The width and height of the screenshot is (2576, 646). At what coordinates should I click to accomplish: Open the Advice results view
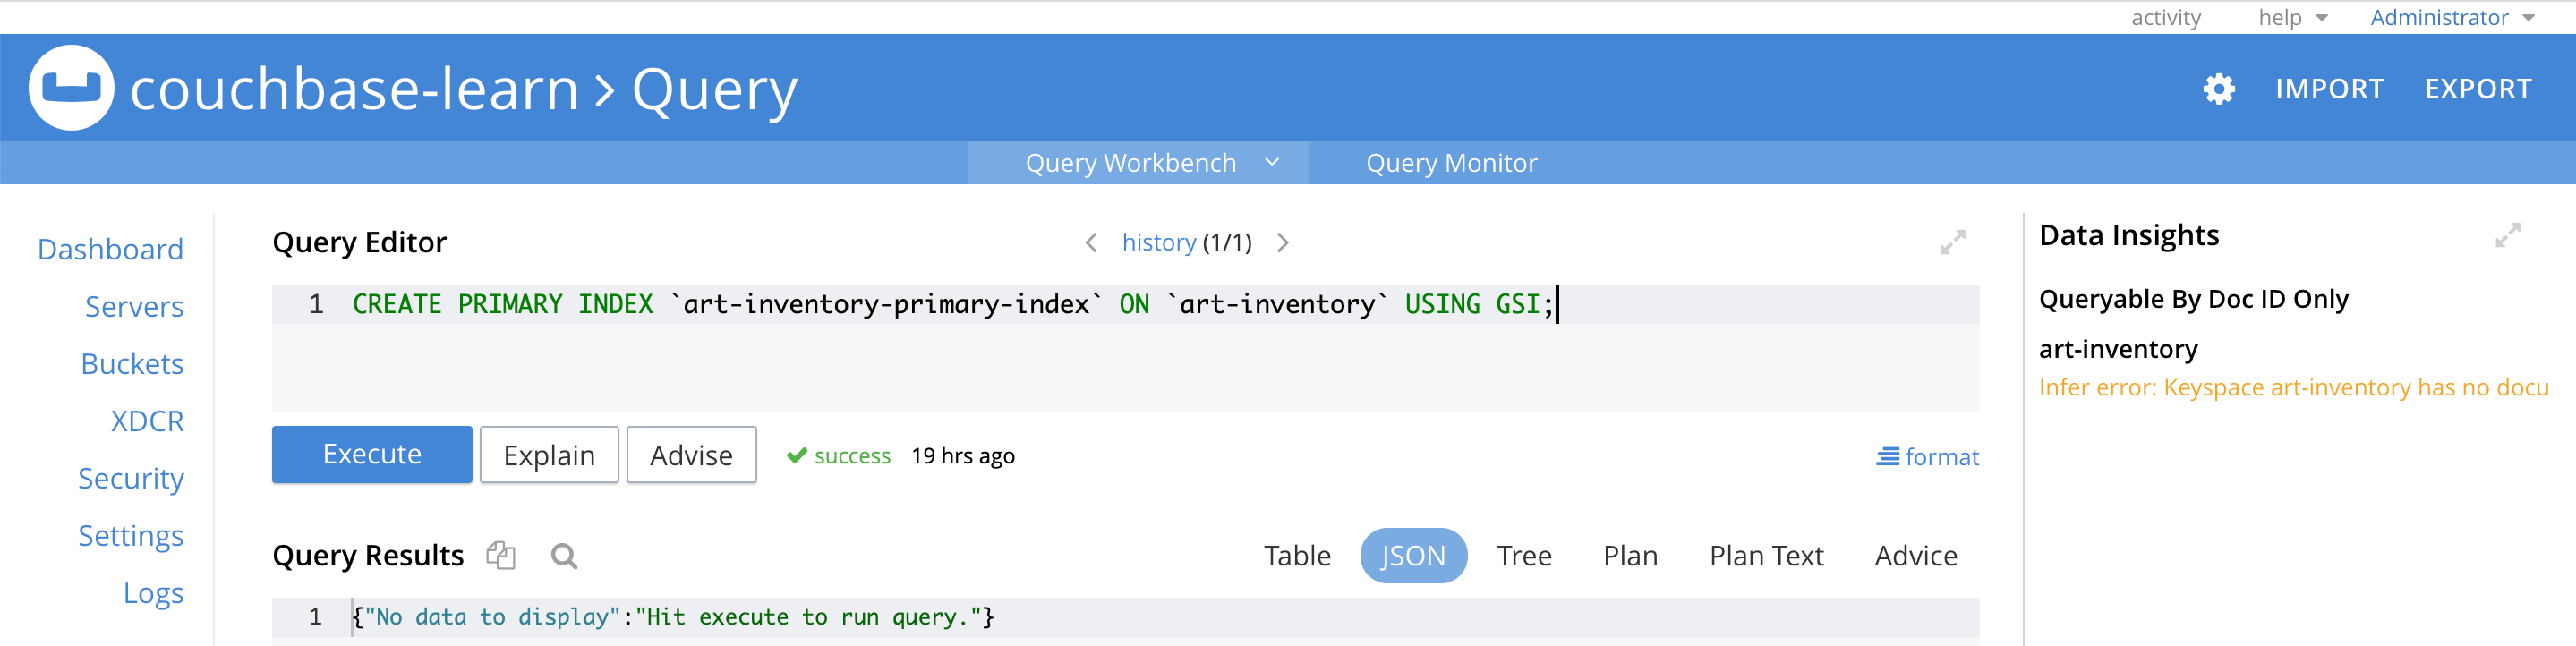[x=1916, y=556]
